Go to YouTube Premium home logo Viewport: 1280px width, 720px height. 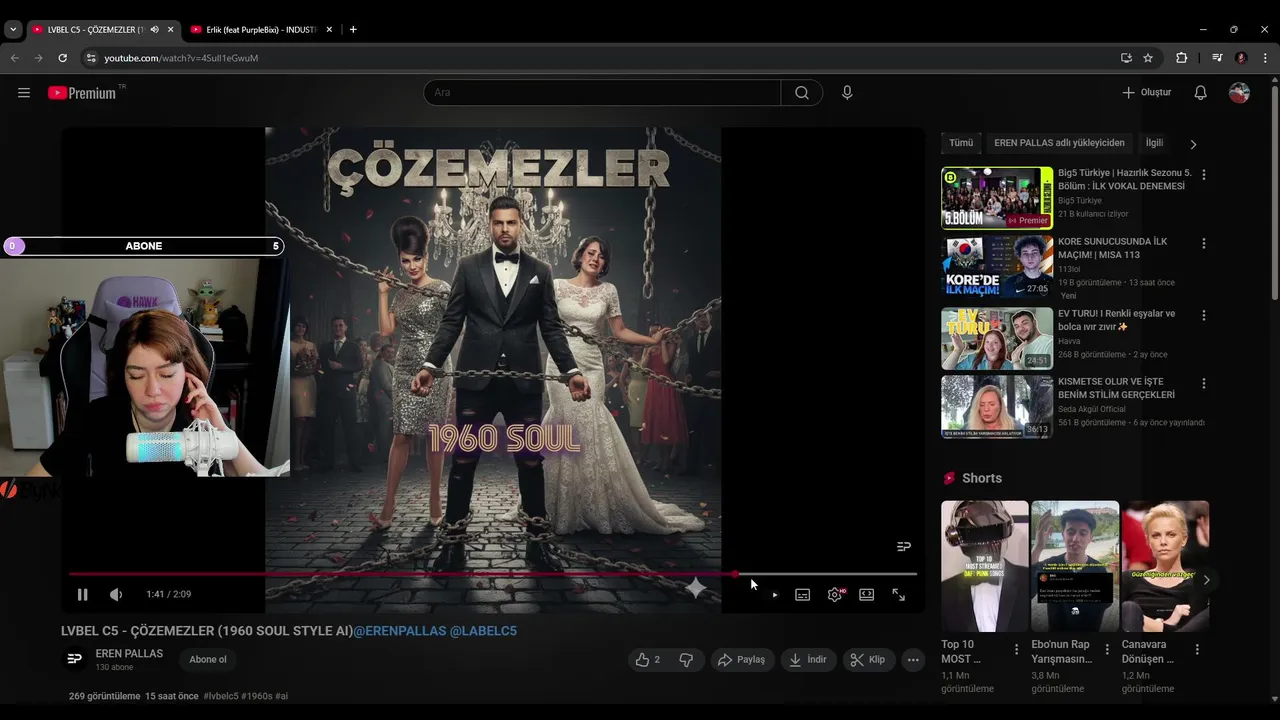(82, 93)
